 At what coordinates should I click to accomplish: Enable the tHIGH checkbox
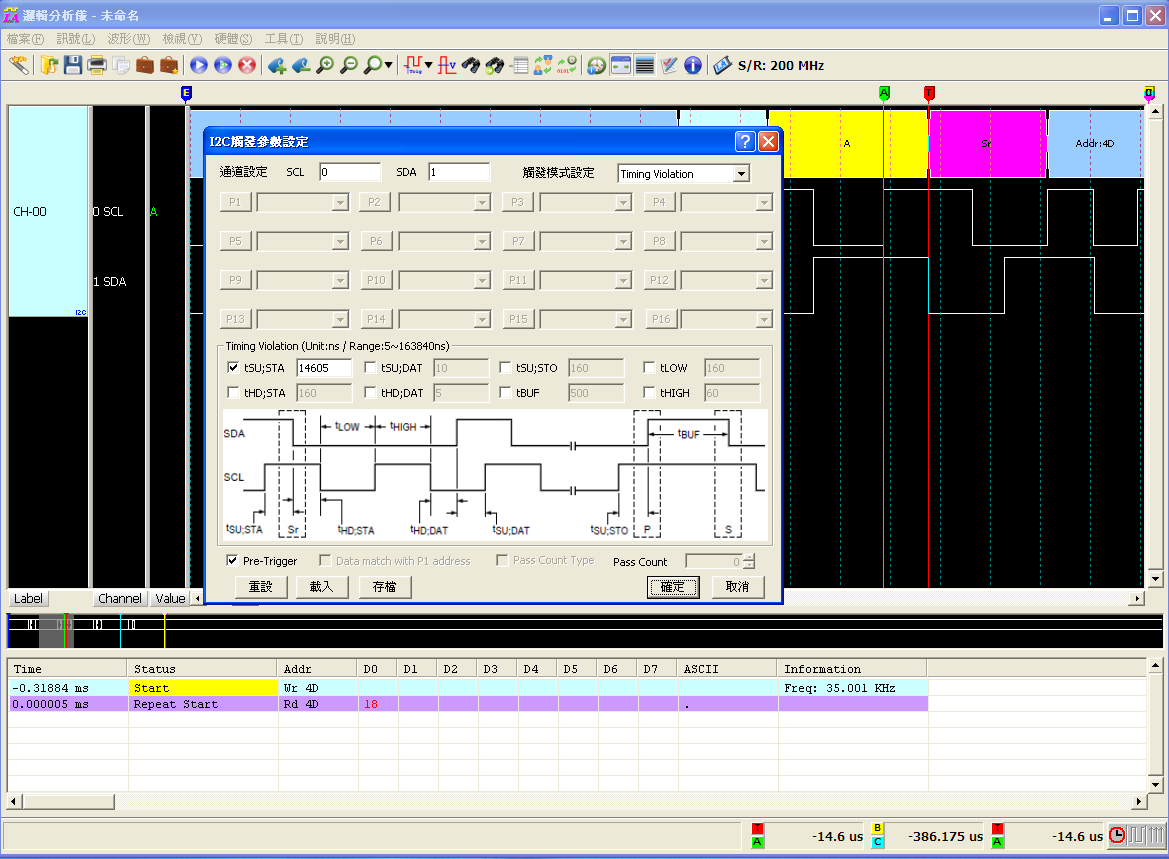click(649, 392)
